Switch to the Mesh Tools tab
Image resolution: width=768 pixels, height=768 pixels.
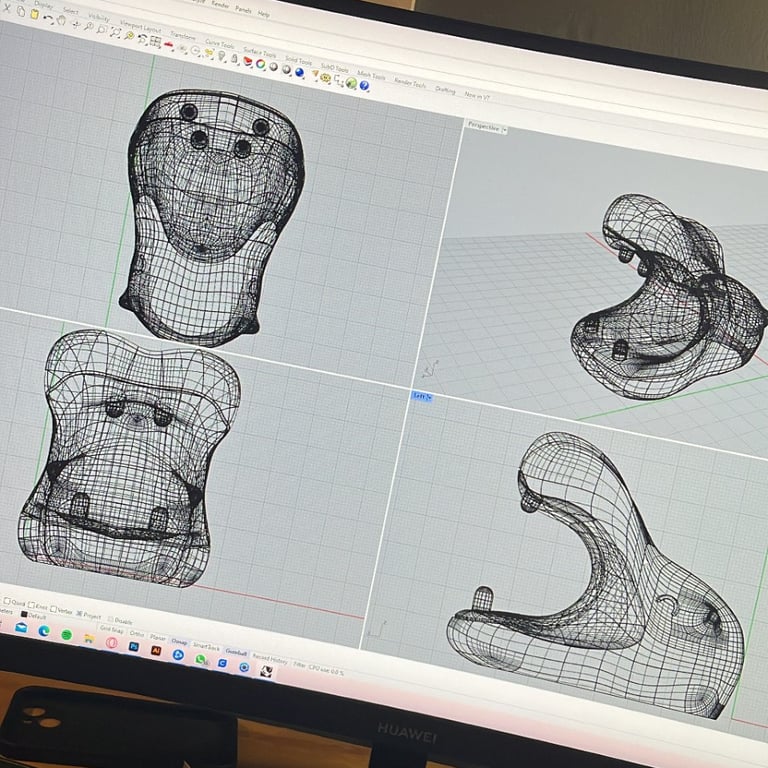pos(371,75)
